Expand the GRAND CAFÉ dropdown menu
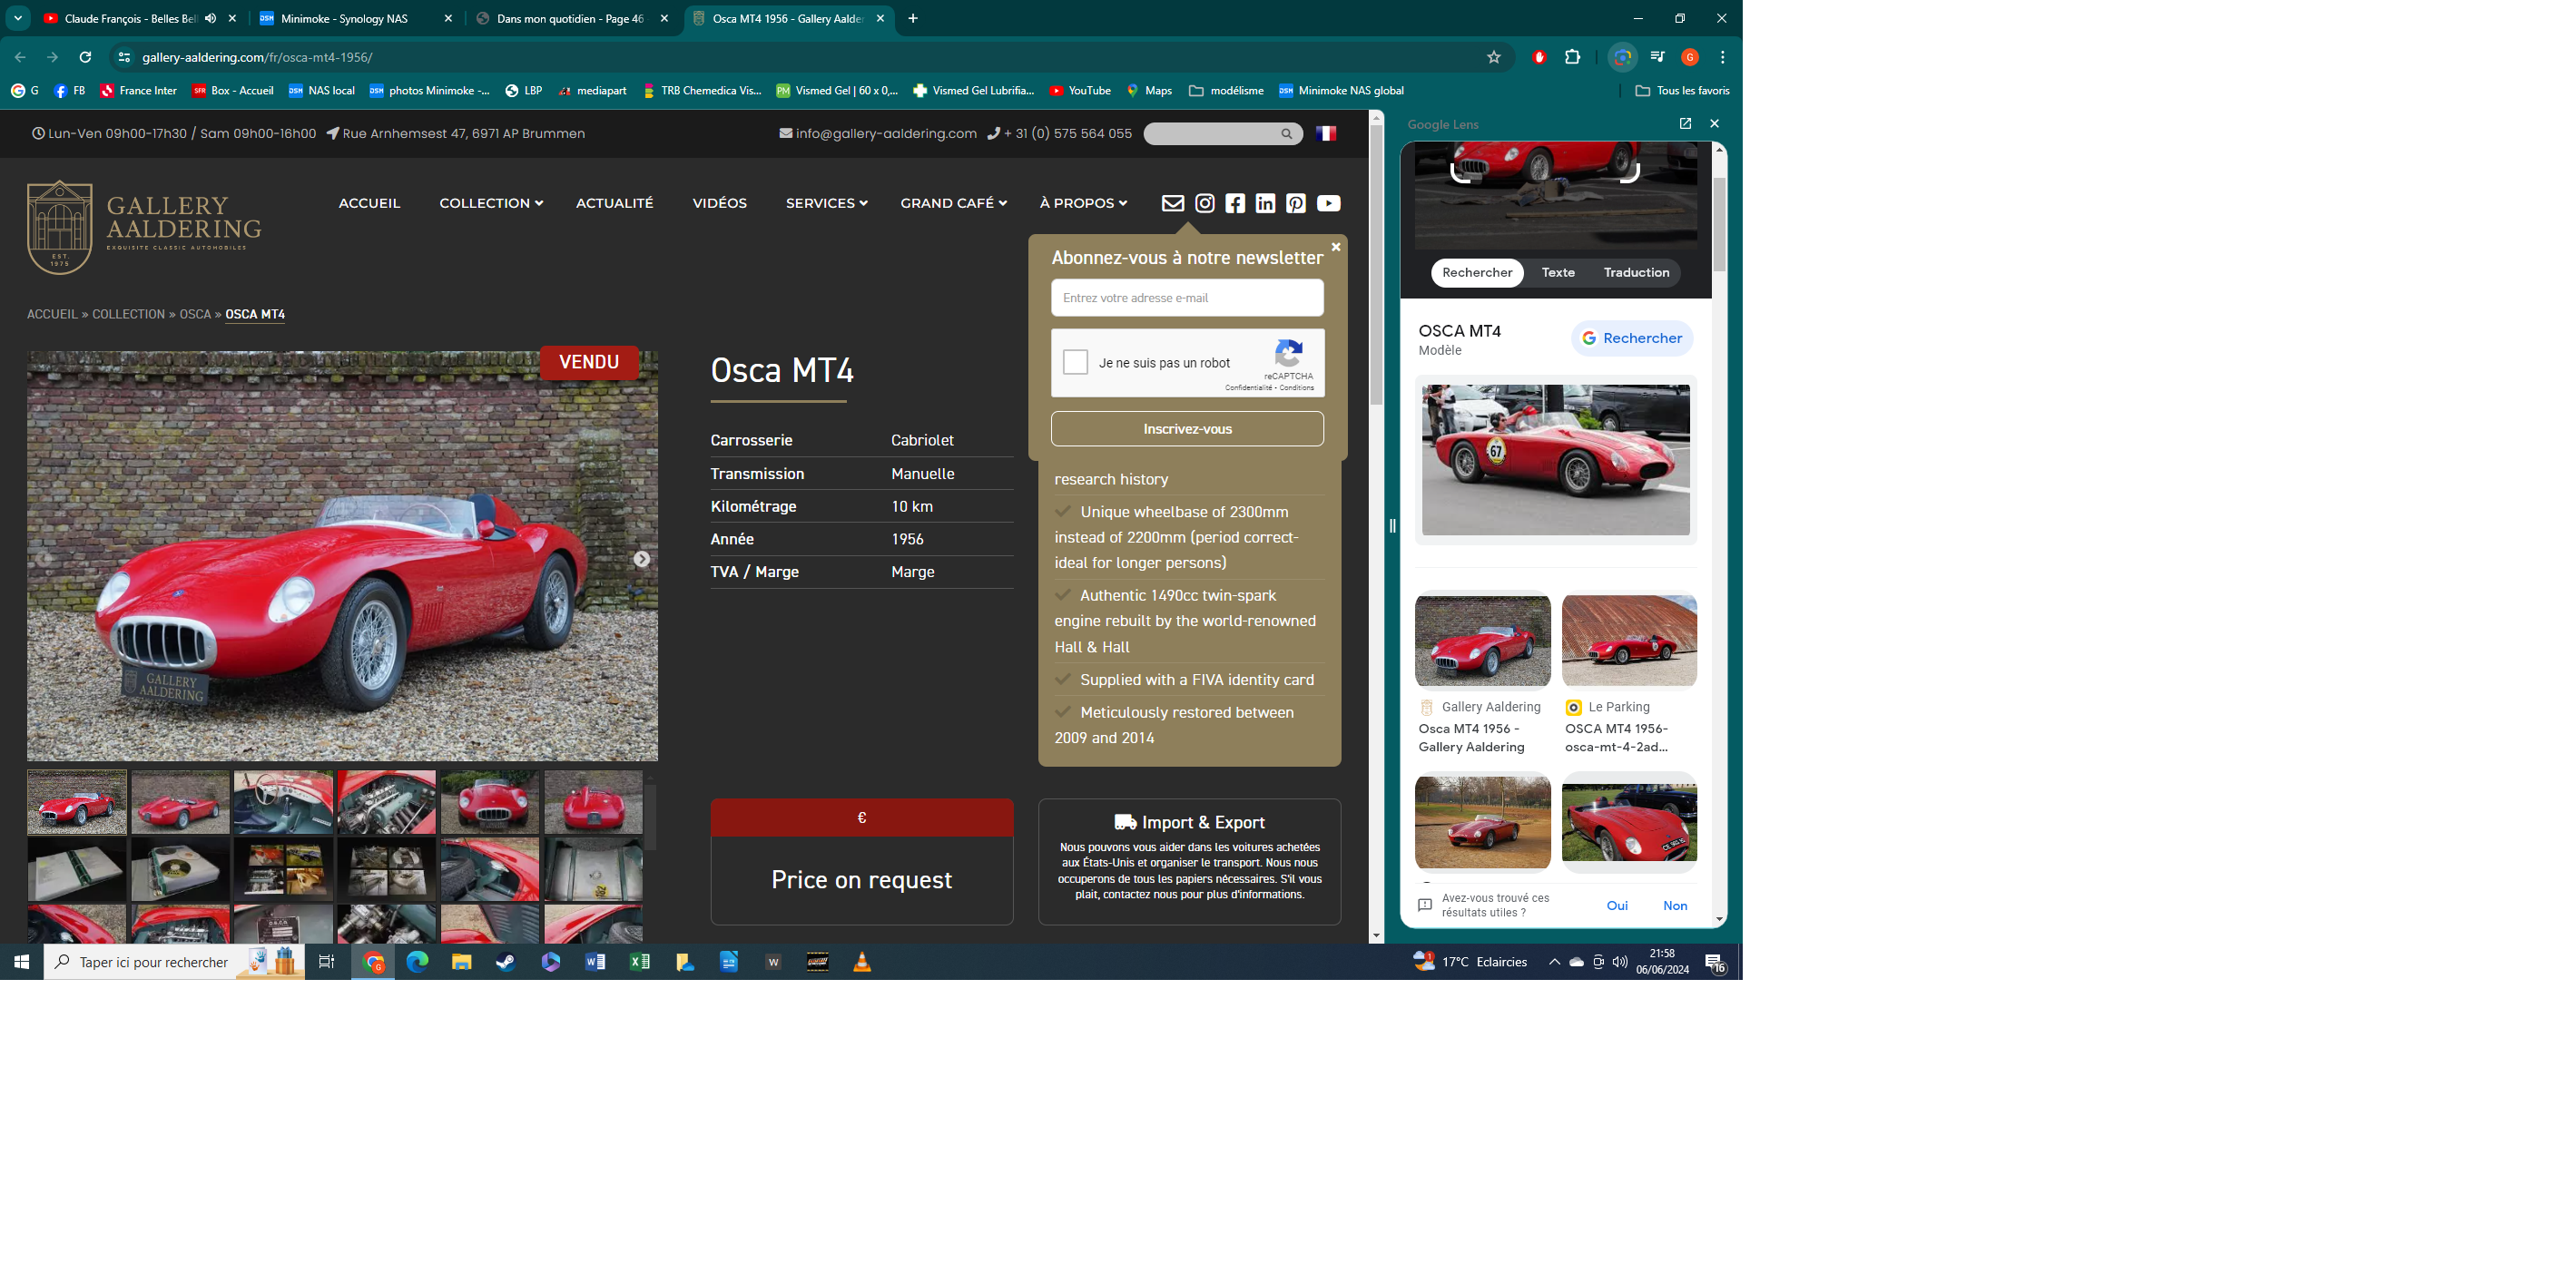 pos(953,203)
